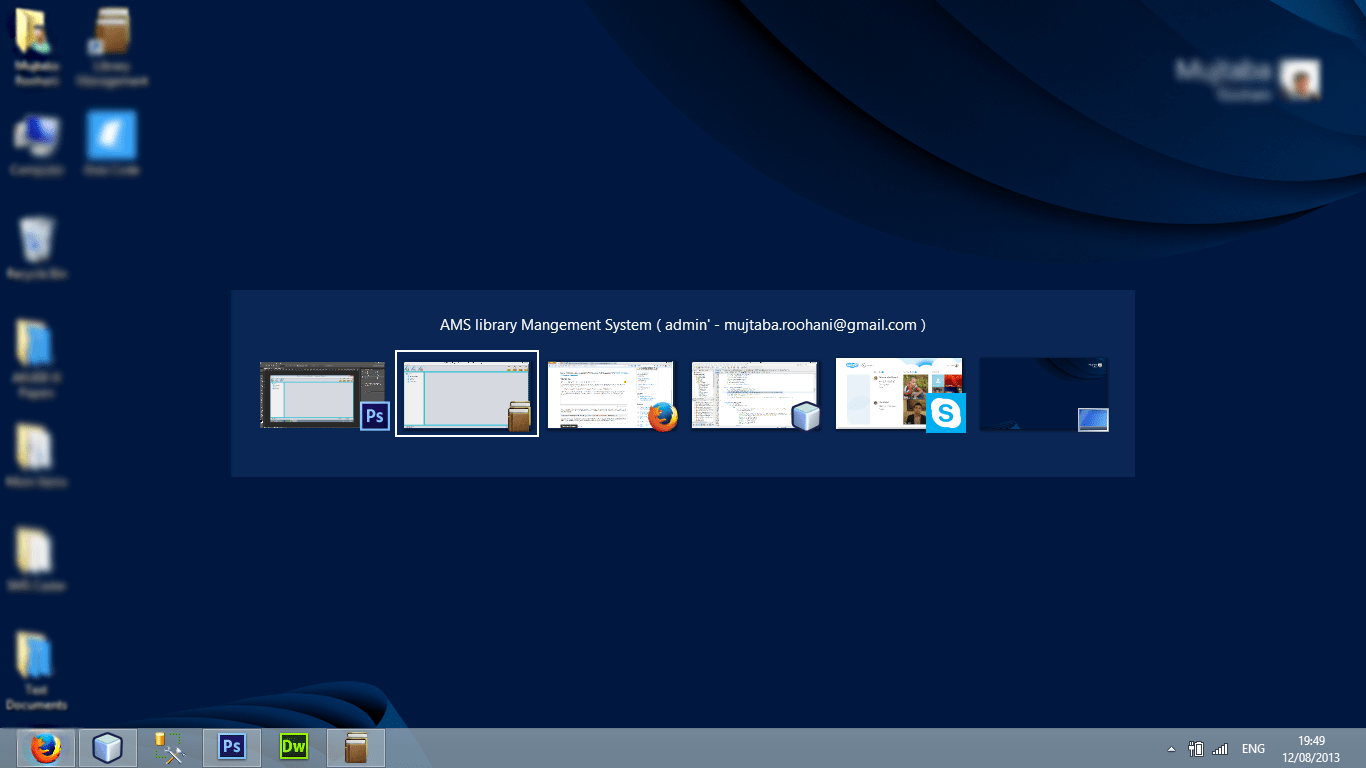Screen dimensions: 1366x768
Task: Open the database tools taskbar icon
Action: (x=170, y=748)
